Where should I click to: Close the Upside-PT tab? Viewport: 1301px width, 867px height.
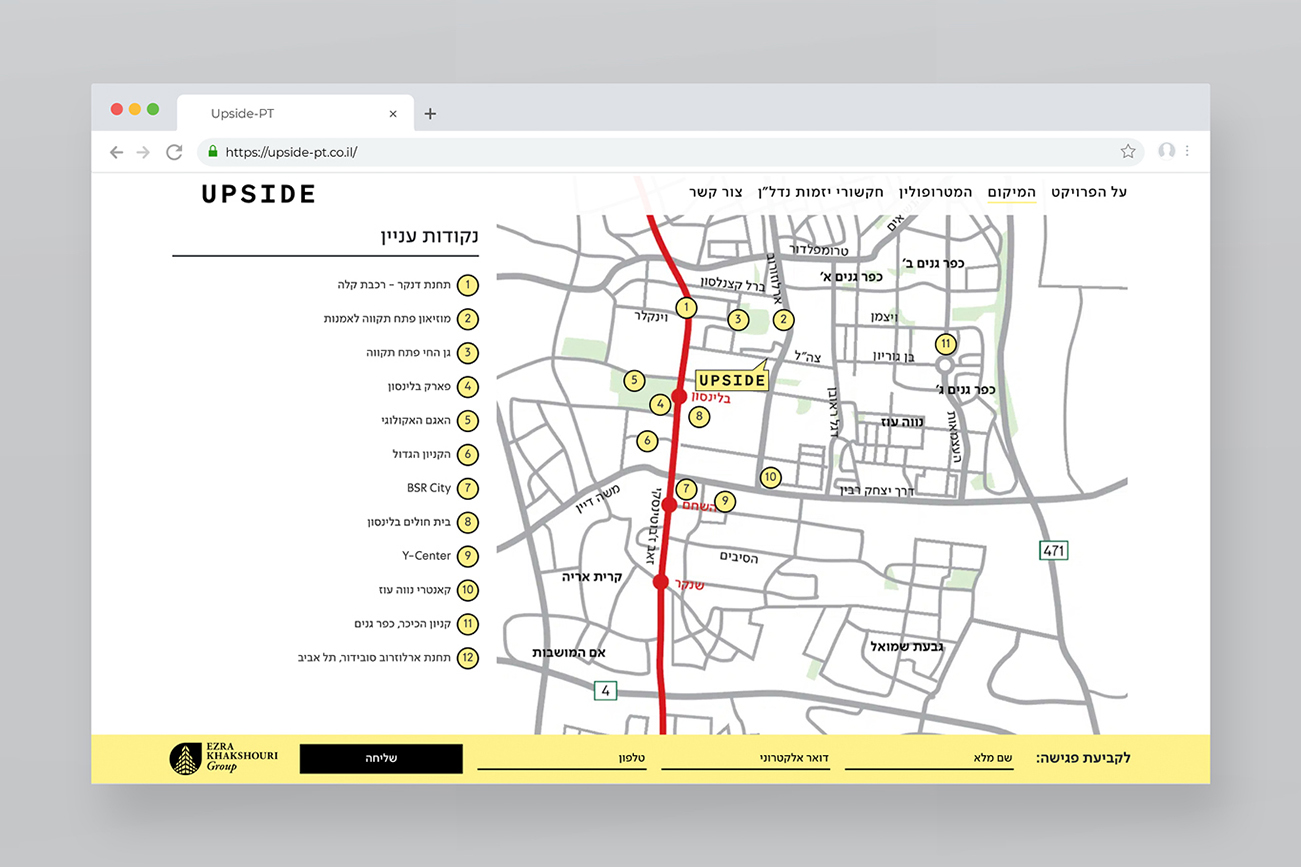(x=393, y=114)
